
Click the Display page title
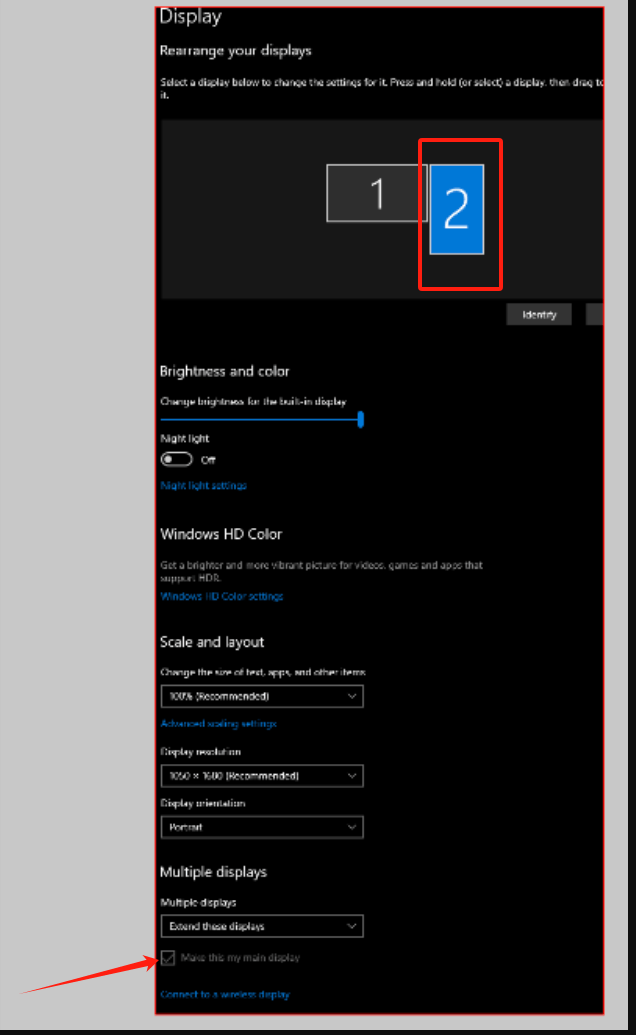pyautogui.click(x=191, y=17)
